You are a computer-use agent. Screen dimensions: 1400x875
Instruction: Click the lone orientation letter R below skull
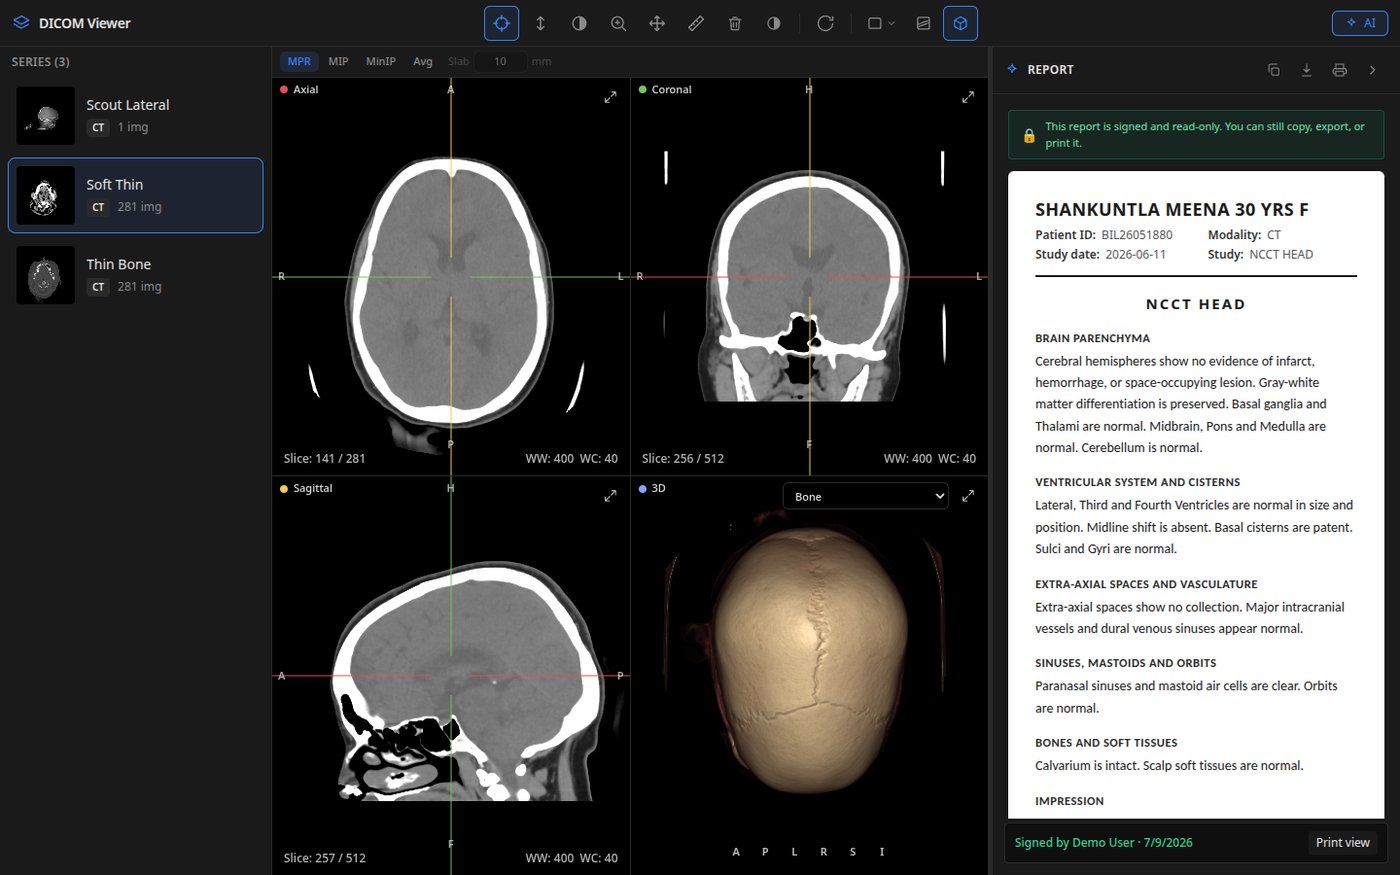point(823,852)
